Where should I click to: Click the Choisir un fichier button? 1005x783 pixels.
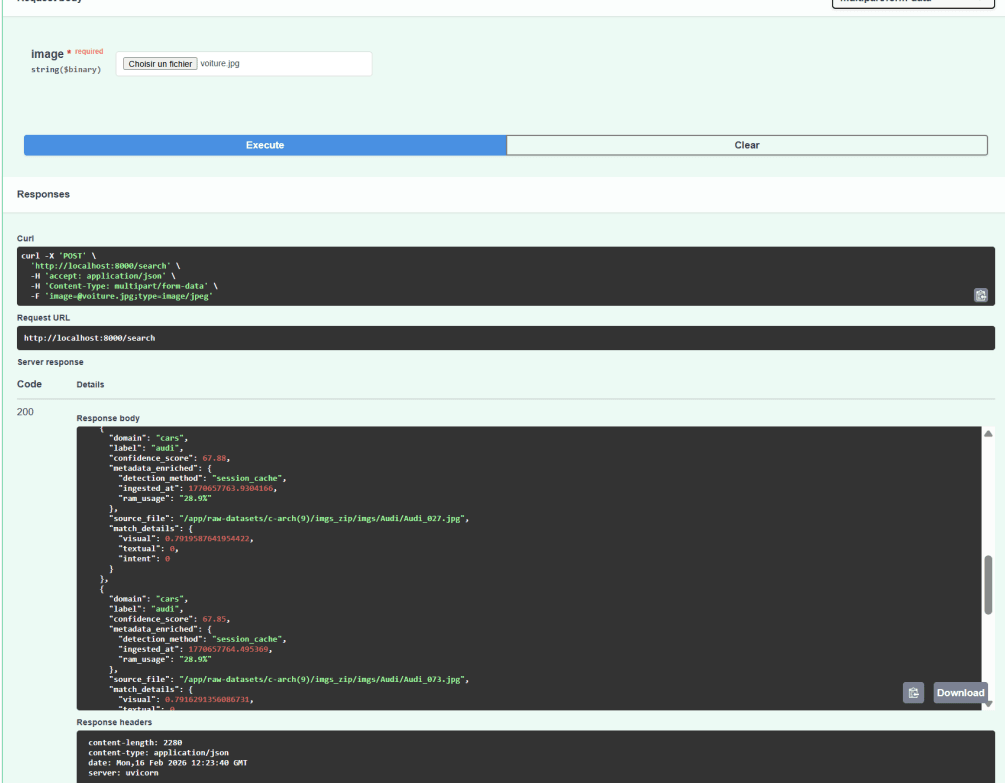pos(160,64)
